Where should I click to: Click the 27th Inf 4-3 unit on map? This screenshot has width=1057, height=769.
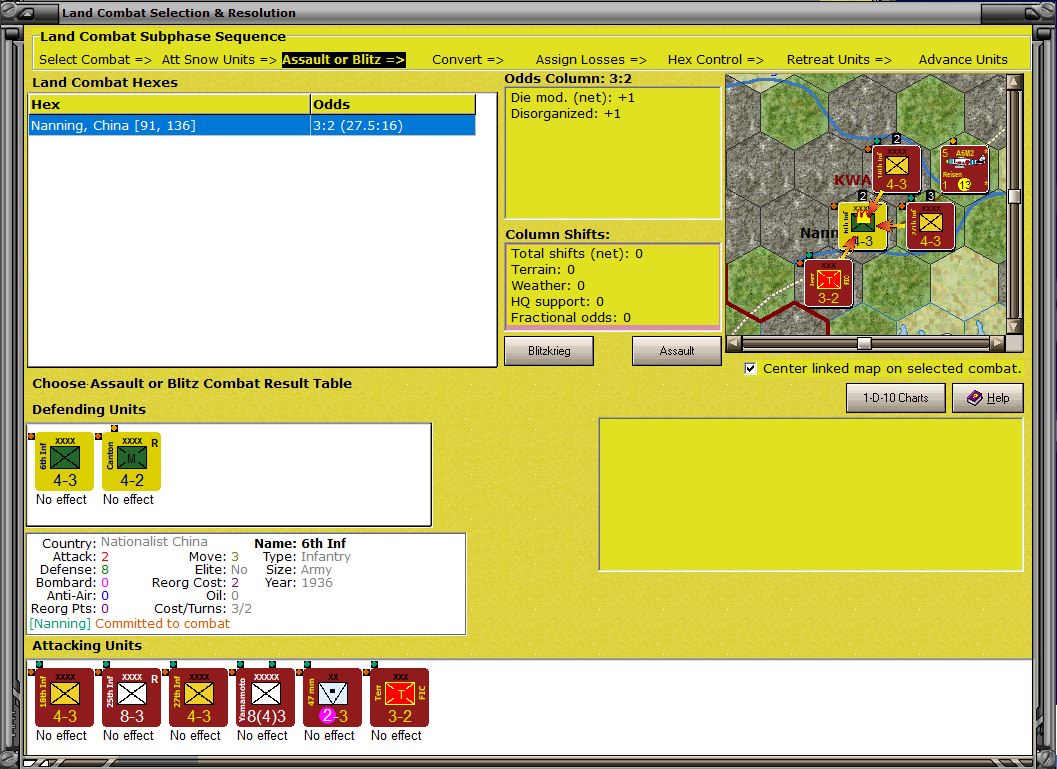[930, 226]
